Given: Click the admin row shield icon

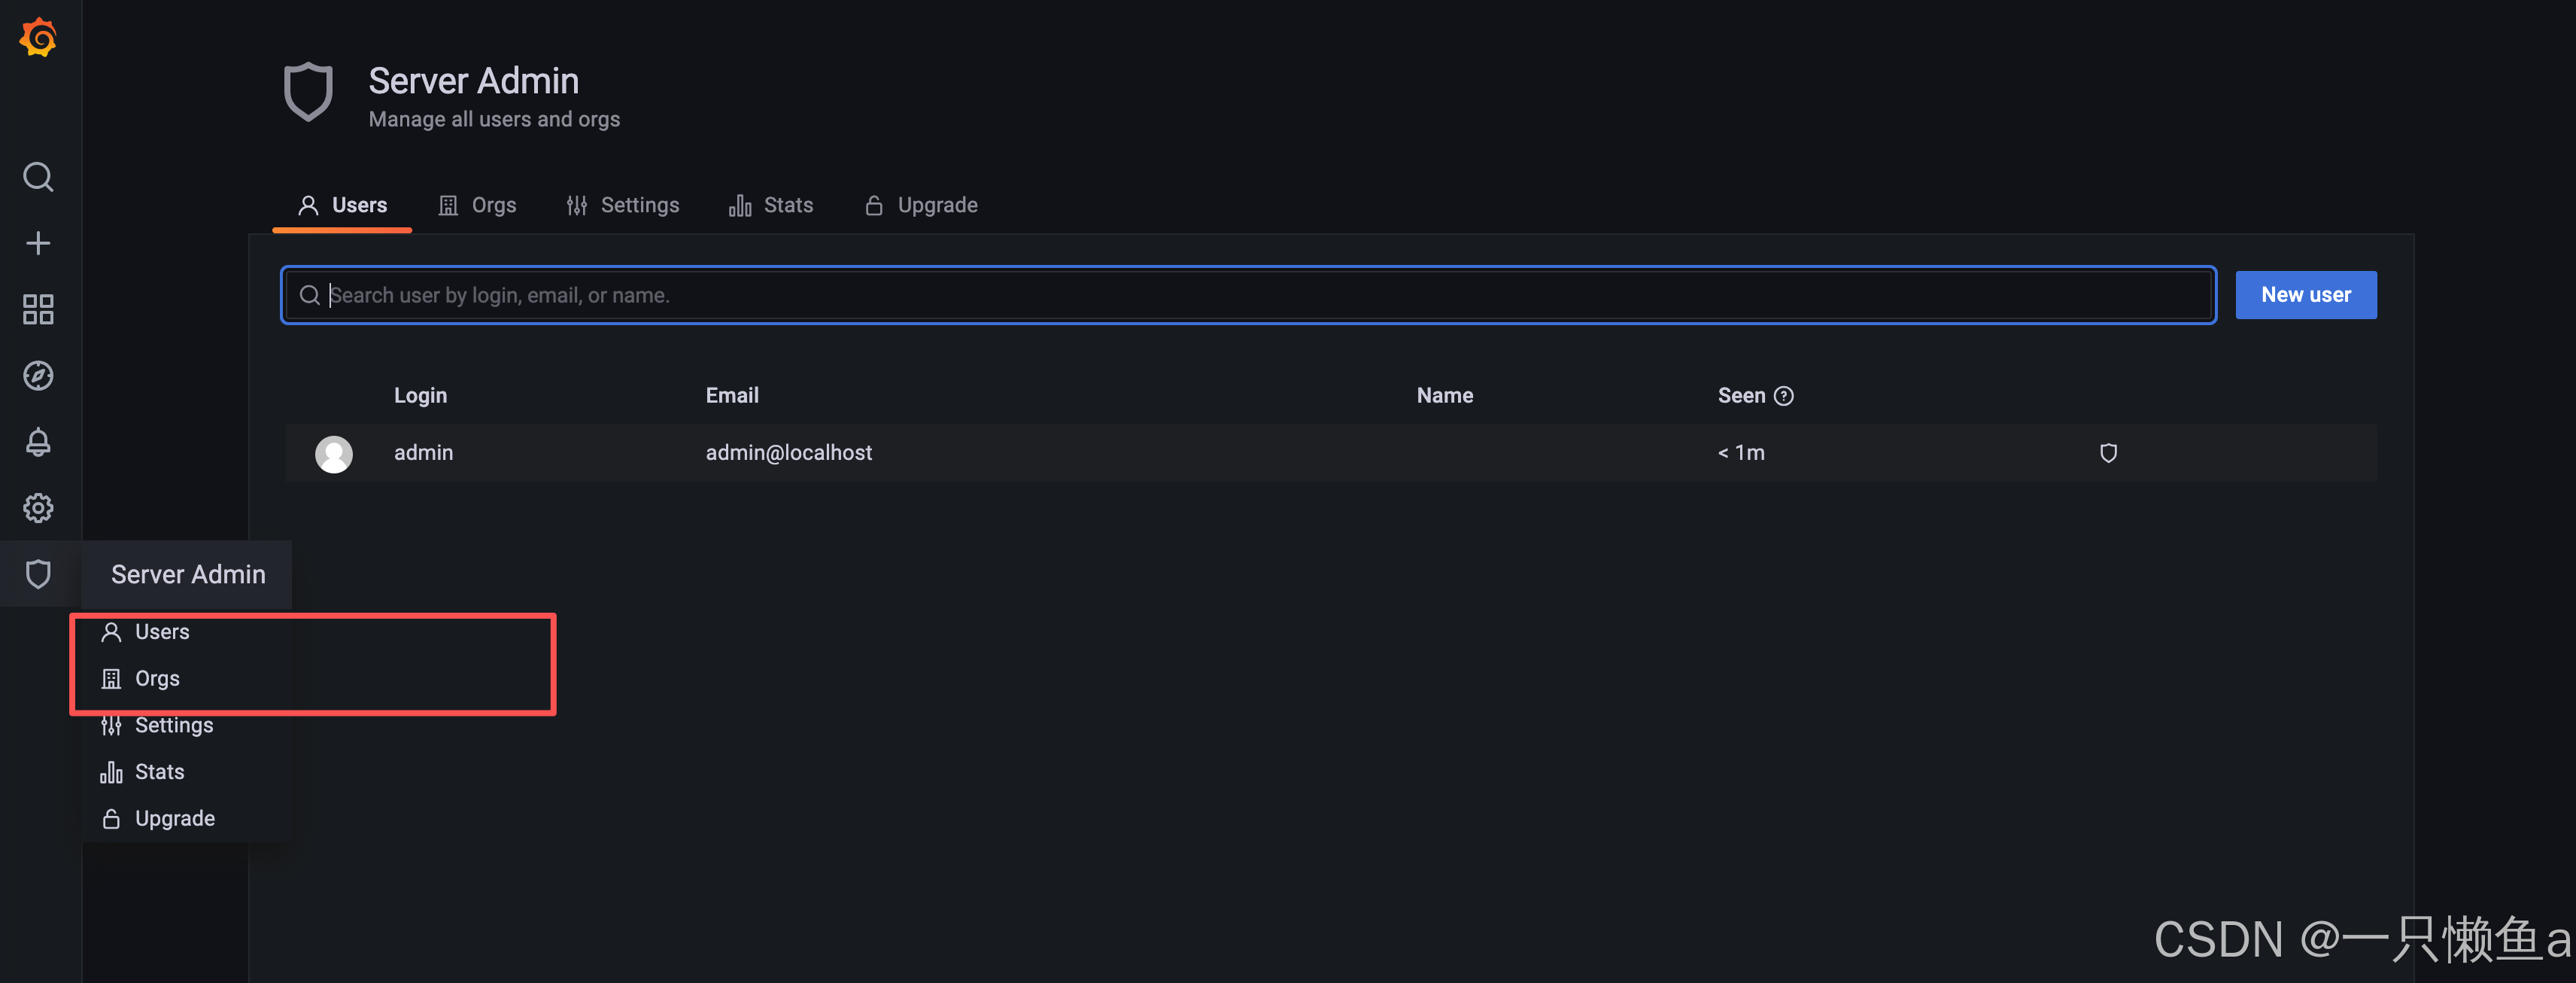Looking at the screenshot, I should point(2108,453).
